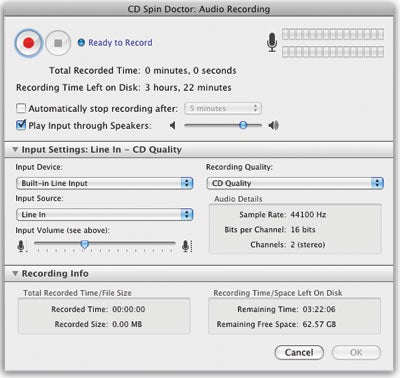The width and height of the screenshot is (400, 378).
Task: Open the Input Device dropdown
Action: click(105, 183)
